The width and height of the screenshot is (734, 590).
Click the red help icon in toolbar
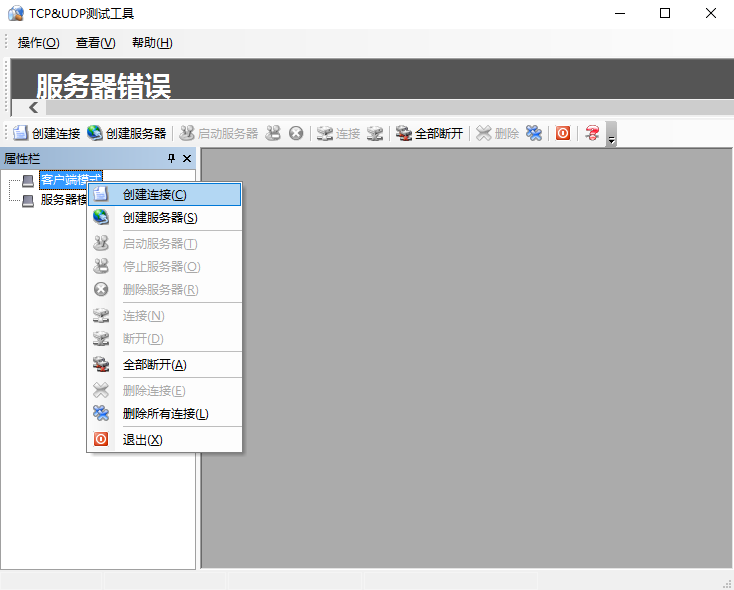[x=592, y=133]
